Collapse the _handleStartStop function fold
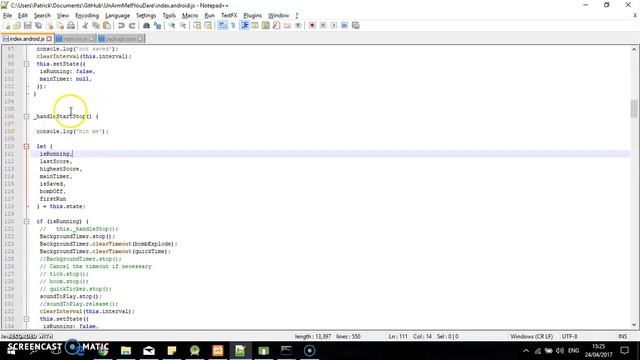This screenshot has height=360, width=640. click(26, 116)
